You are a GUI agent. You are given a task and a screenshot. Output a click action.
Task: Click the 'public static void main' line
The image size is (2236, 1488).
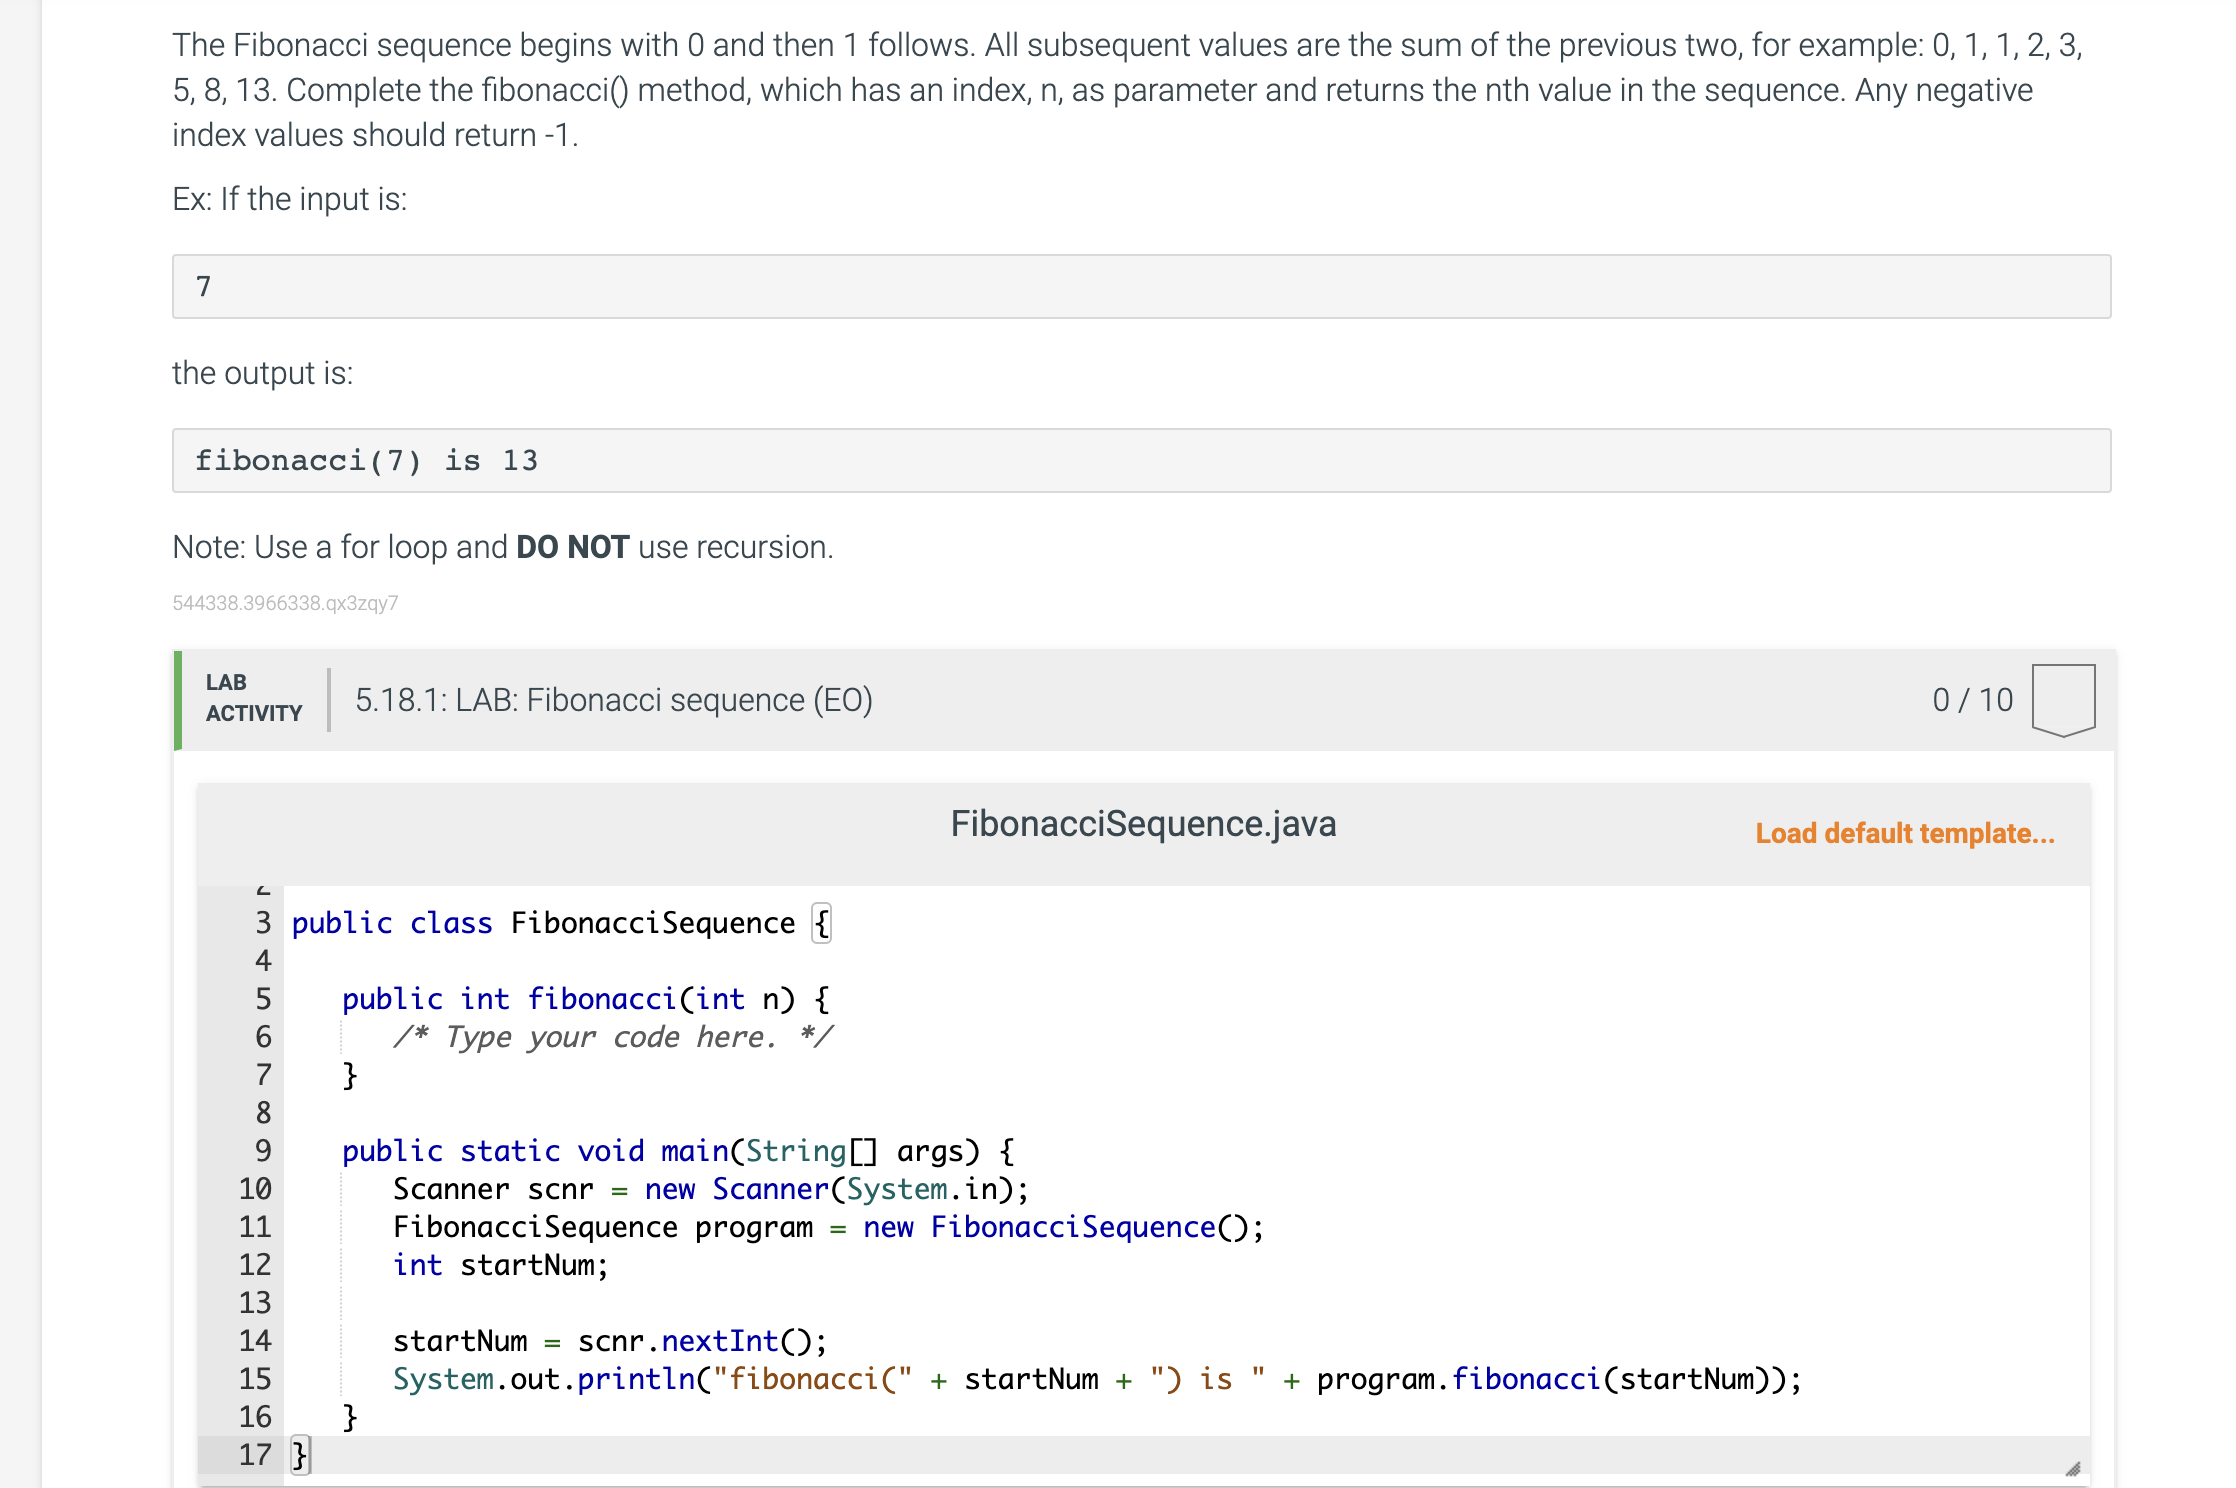[x=678, y=1151]
